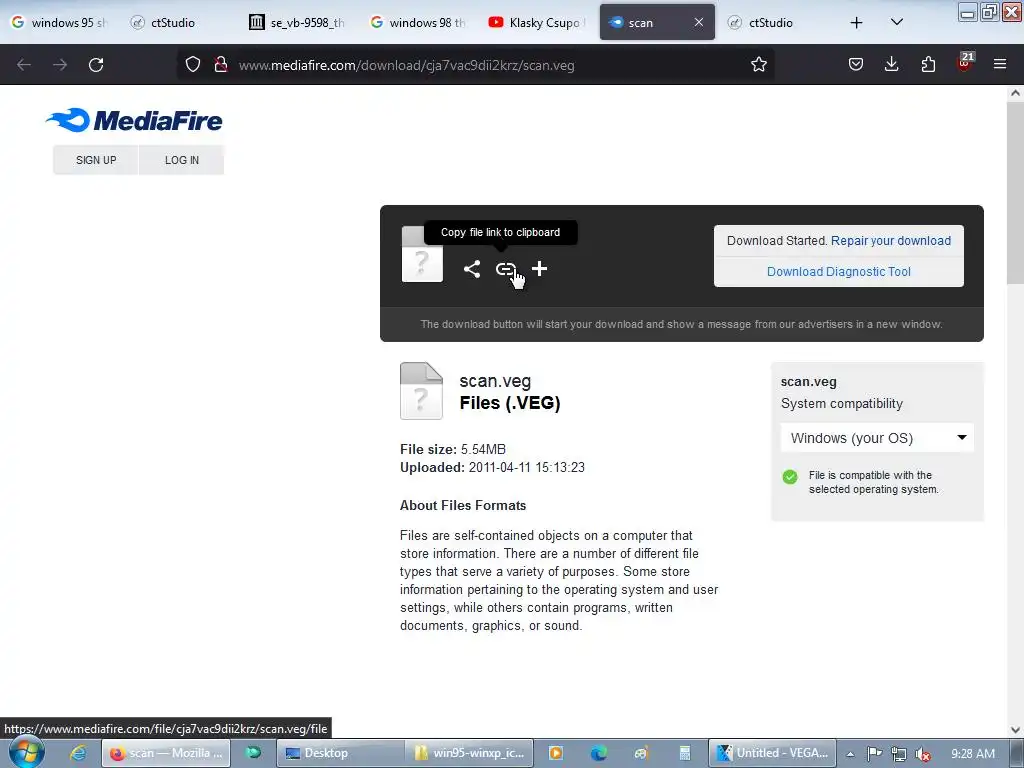Click the scrollbar down arrow
1024x768 pixels.
point(1015,729)
